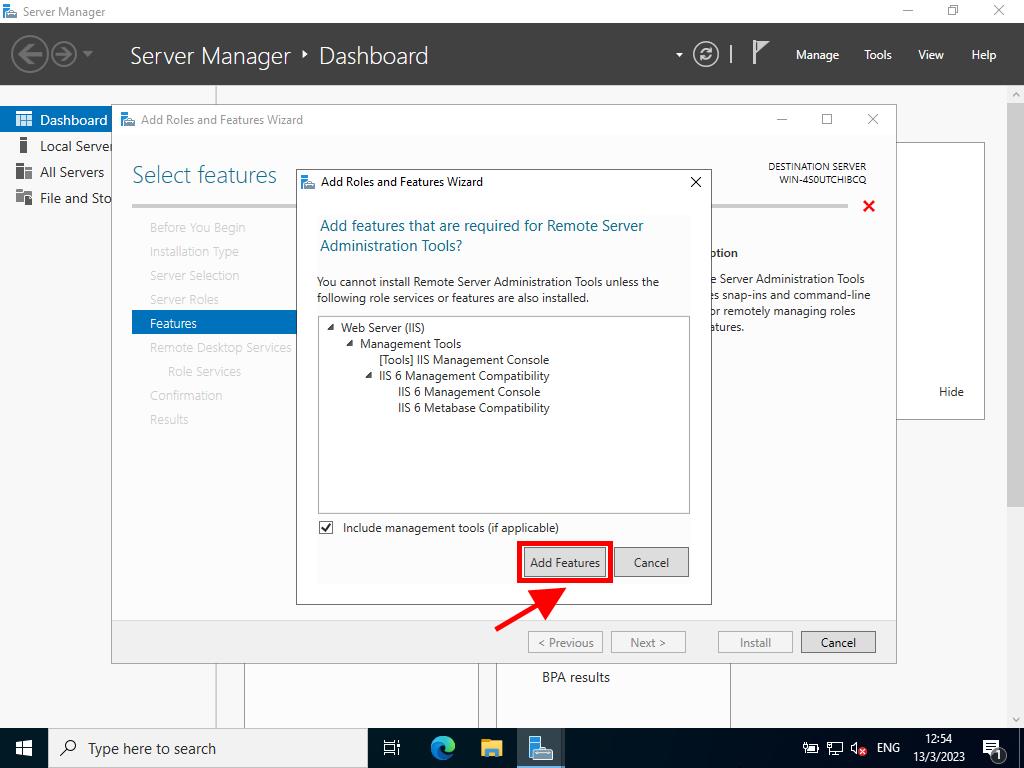This screenshot has width=1024, height=768.
Task: Minimize the Select features wizard window
Action: click(x=782, y=119)
